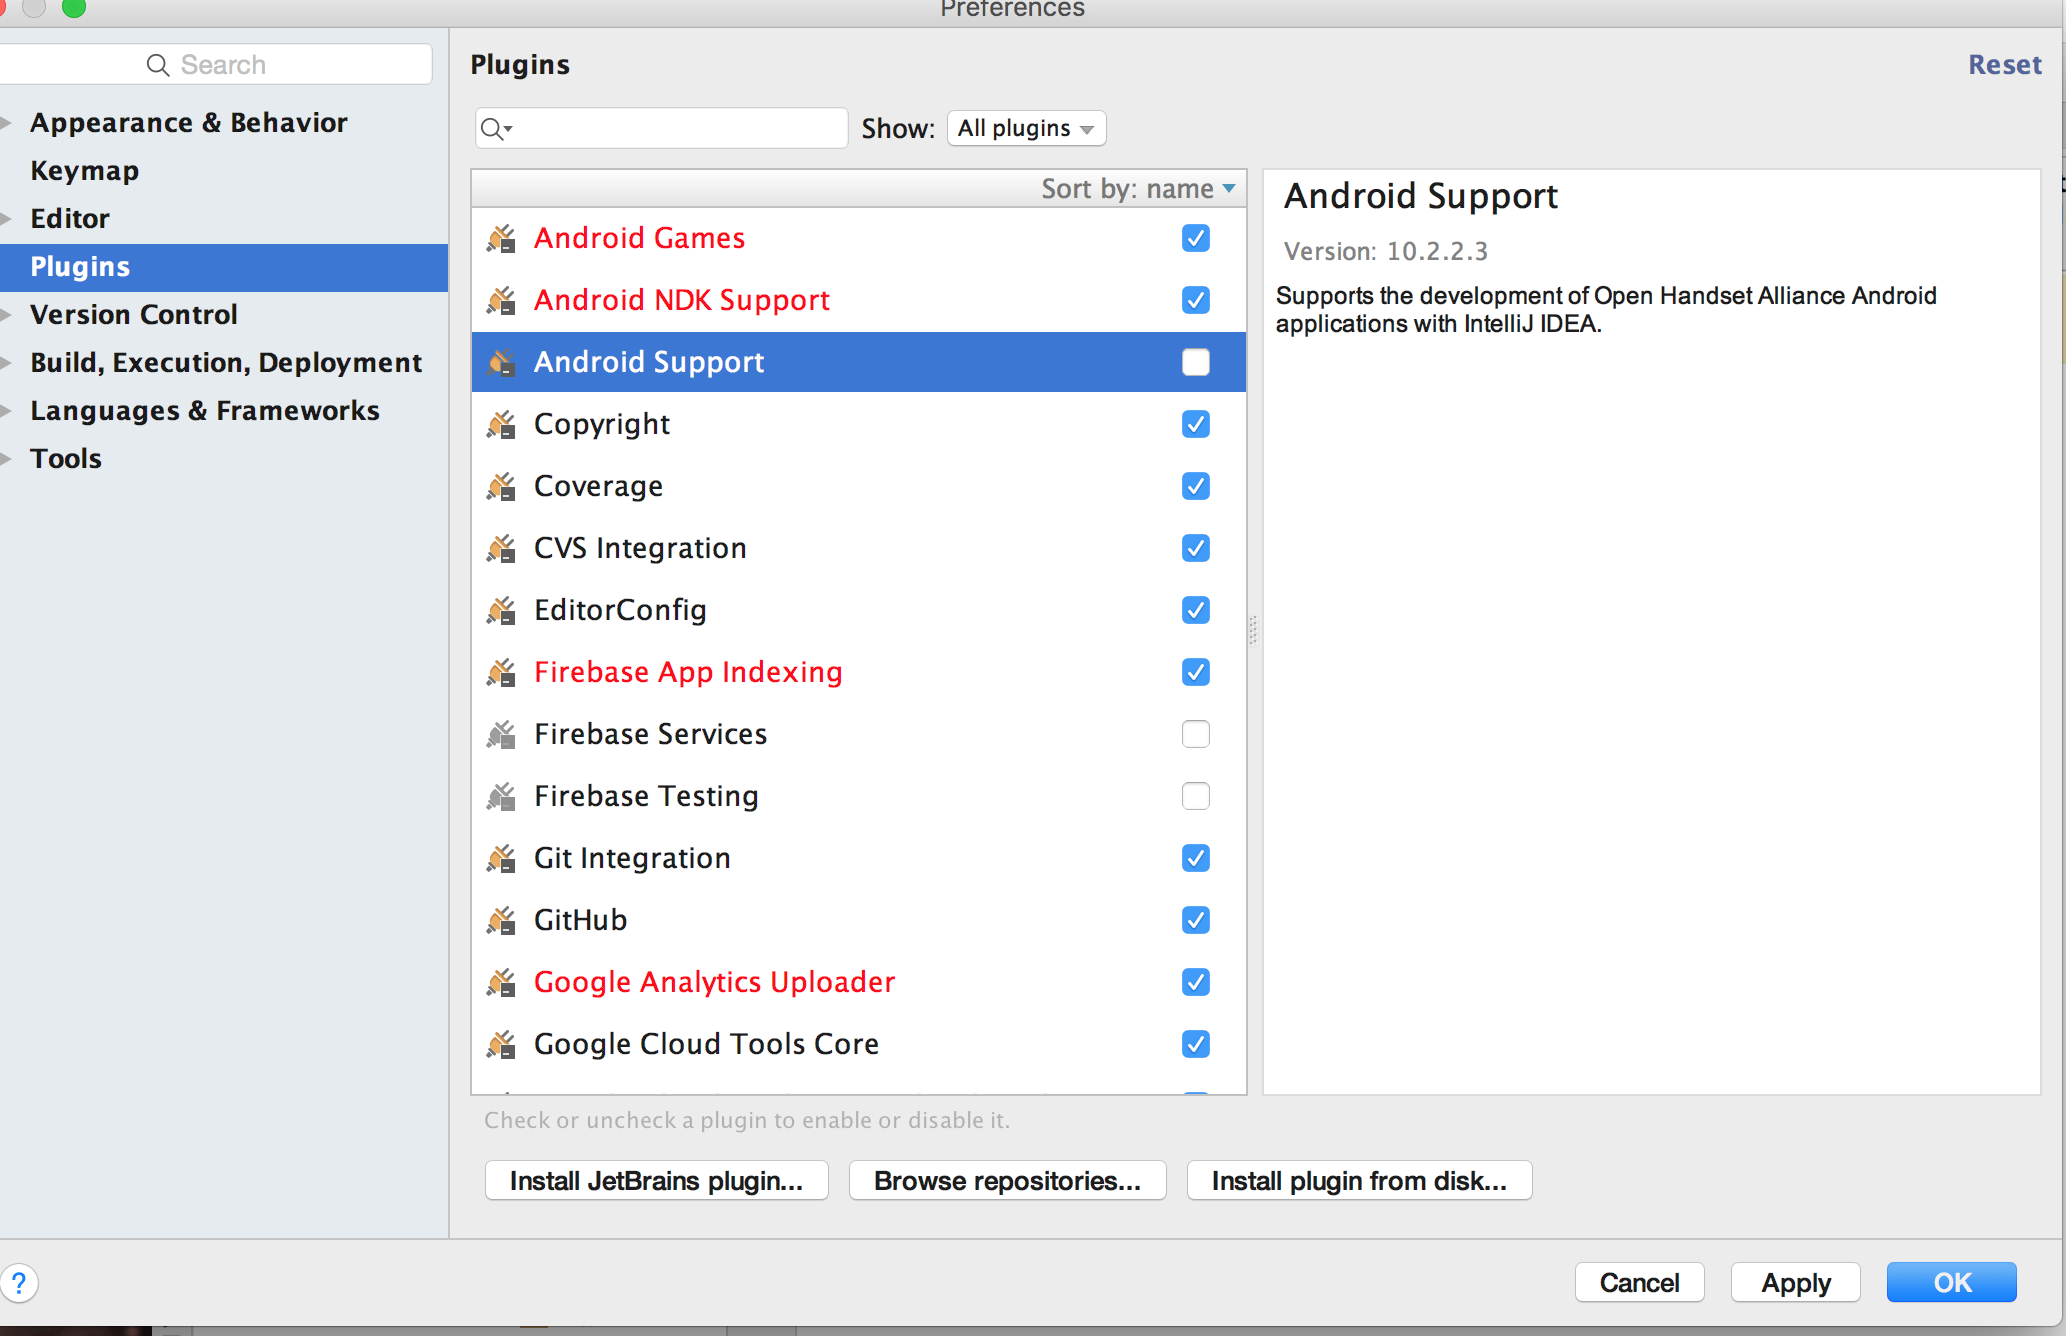Enable the Android Support plugin checkbox
The width and height of the screenshot is (2066, 1336).
[1196, 362]
